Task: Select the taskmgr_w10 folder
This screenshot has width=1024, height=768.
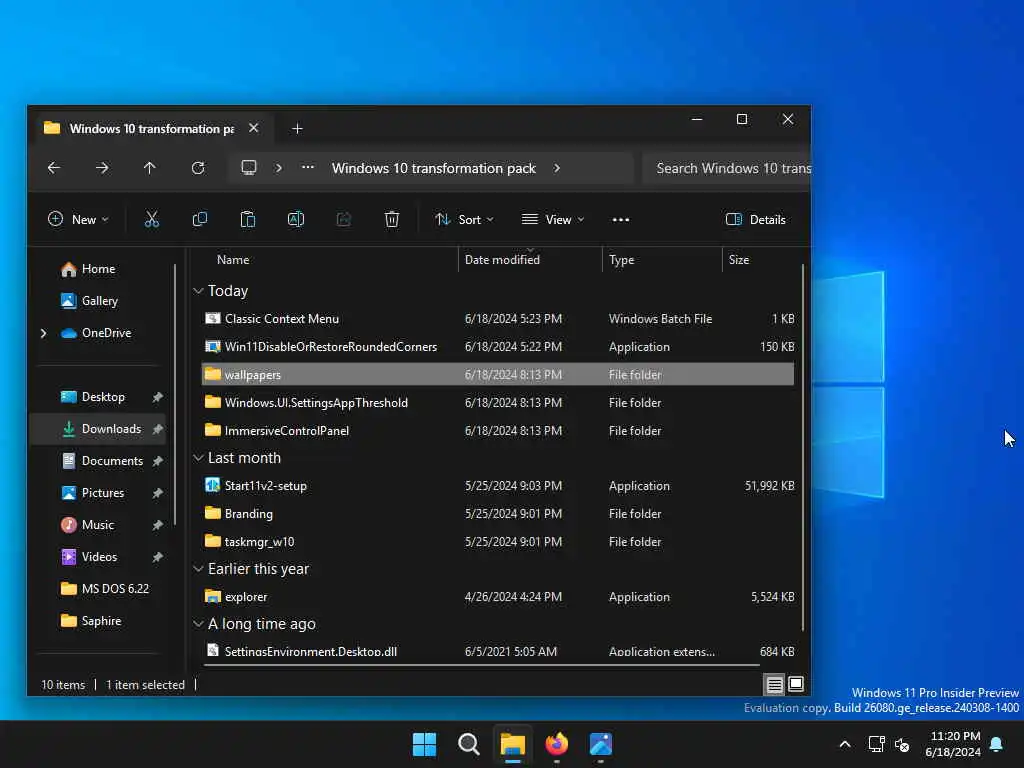Action: tap(498, 541)
